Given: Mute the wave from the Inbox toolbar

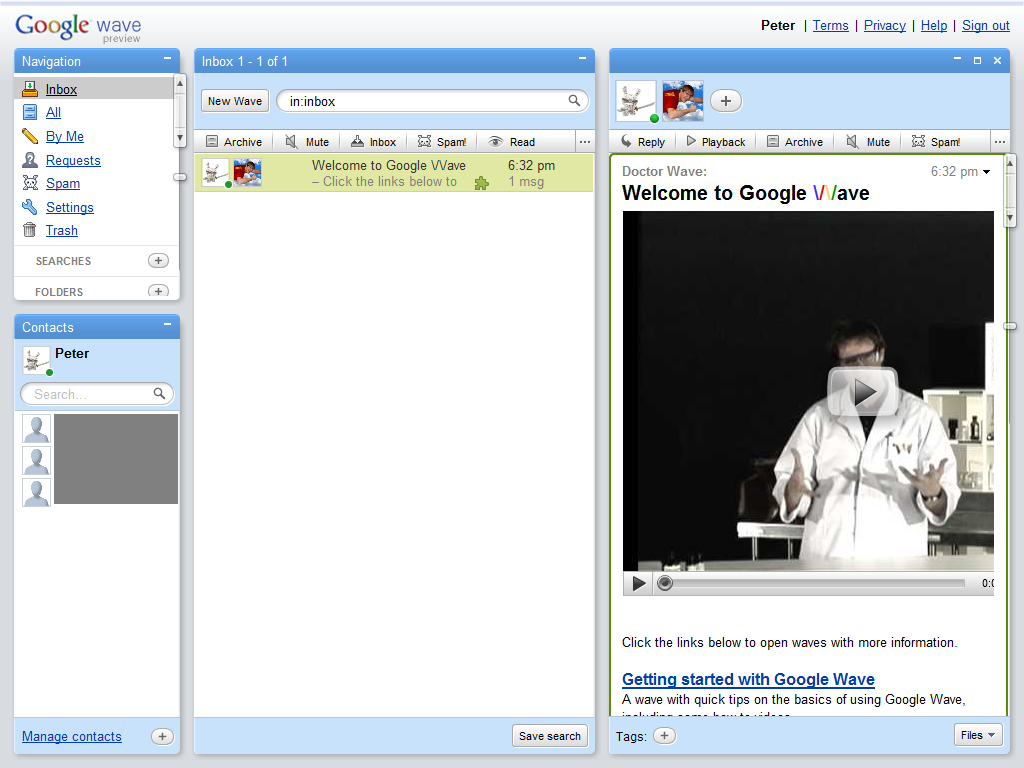Looking at the screenshot, I should pyautogui.click(x=308, y=142).
